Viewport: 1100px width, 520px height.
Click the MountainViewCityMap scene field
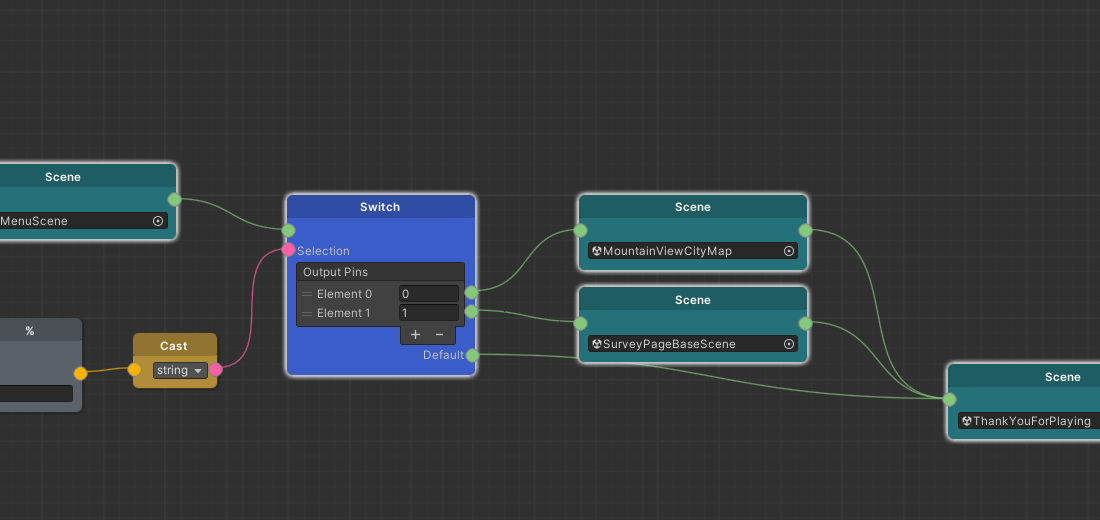(x=693, y=251)
